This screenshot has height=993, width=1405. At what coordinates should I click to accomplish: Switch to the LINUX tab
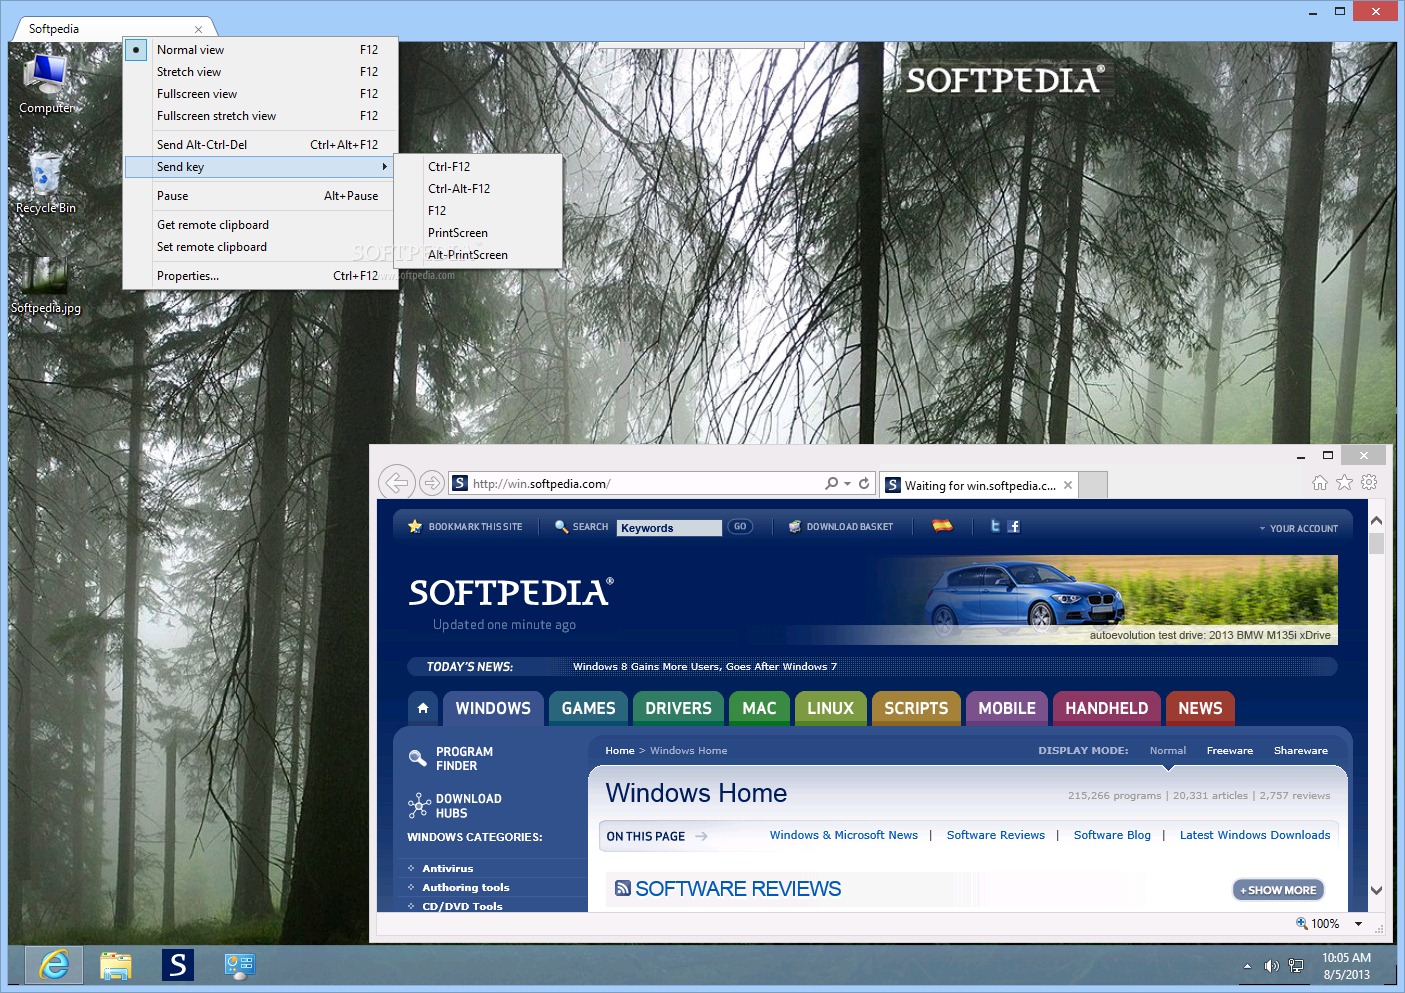tap(830, 708)
